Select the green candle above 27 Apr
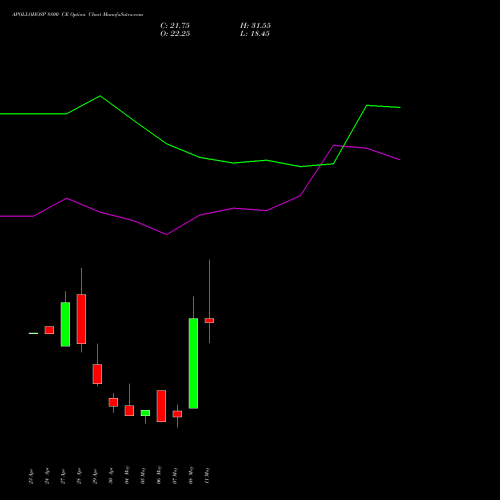 coord(65,324)
